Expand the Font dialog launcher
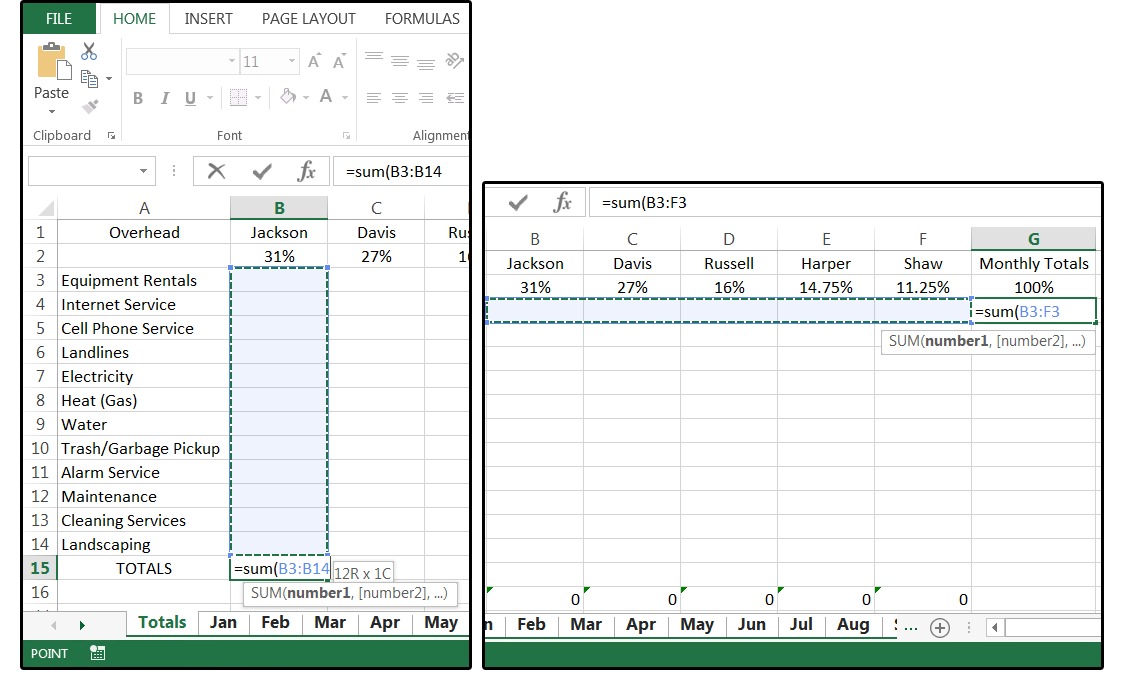Screen dimensions: 1124x680 point(346,135)
